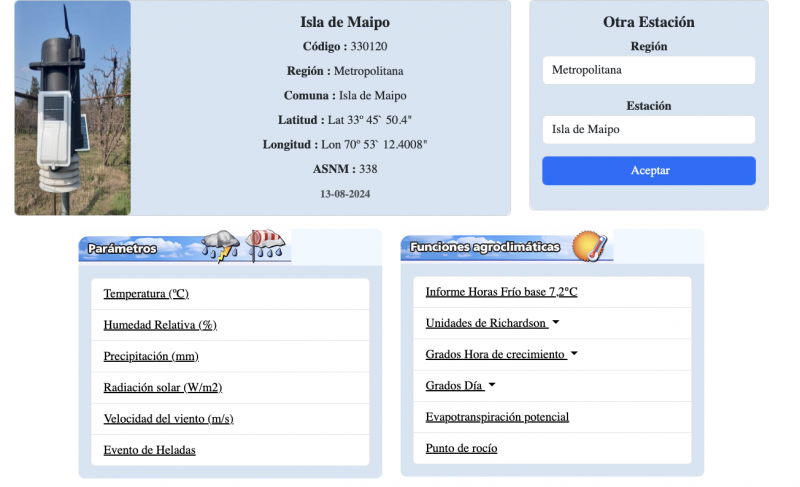
Task: Click the ASNM : 338 text
Action: [345, 169]
